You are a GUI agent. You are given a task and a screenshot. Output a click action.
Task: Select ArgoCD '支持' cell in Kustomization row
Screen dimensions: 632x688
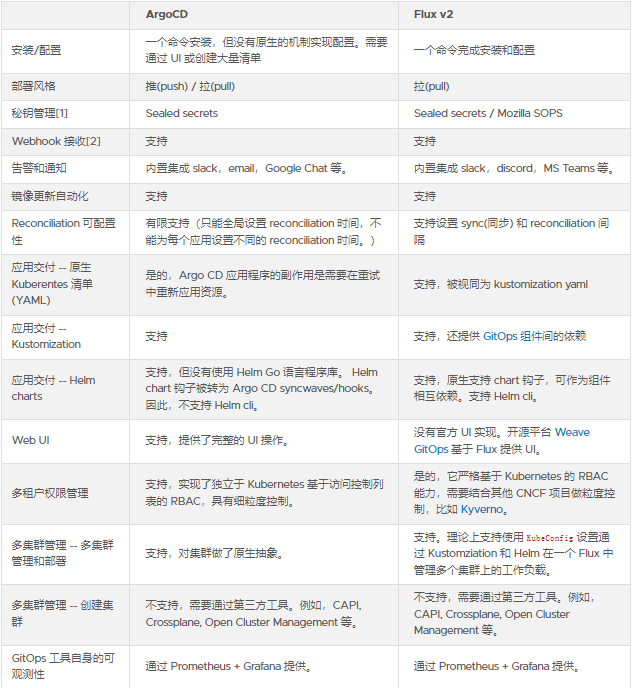[157, 337]
